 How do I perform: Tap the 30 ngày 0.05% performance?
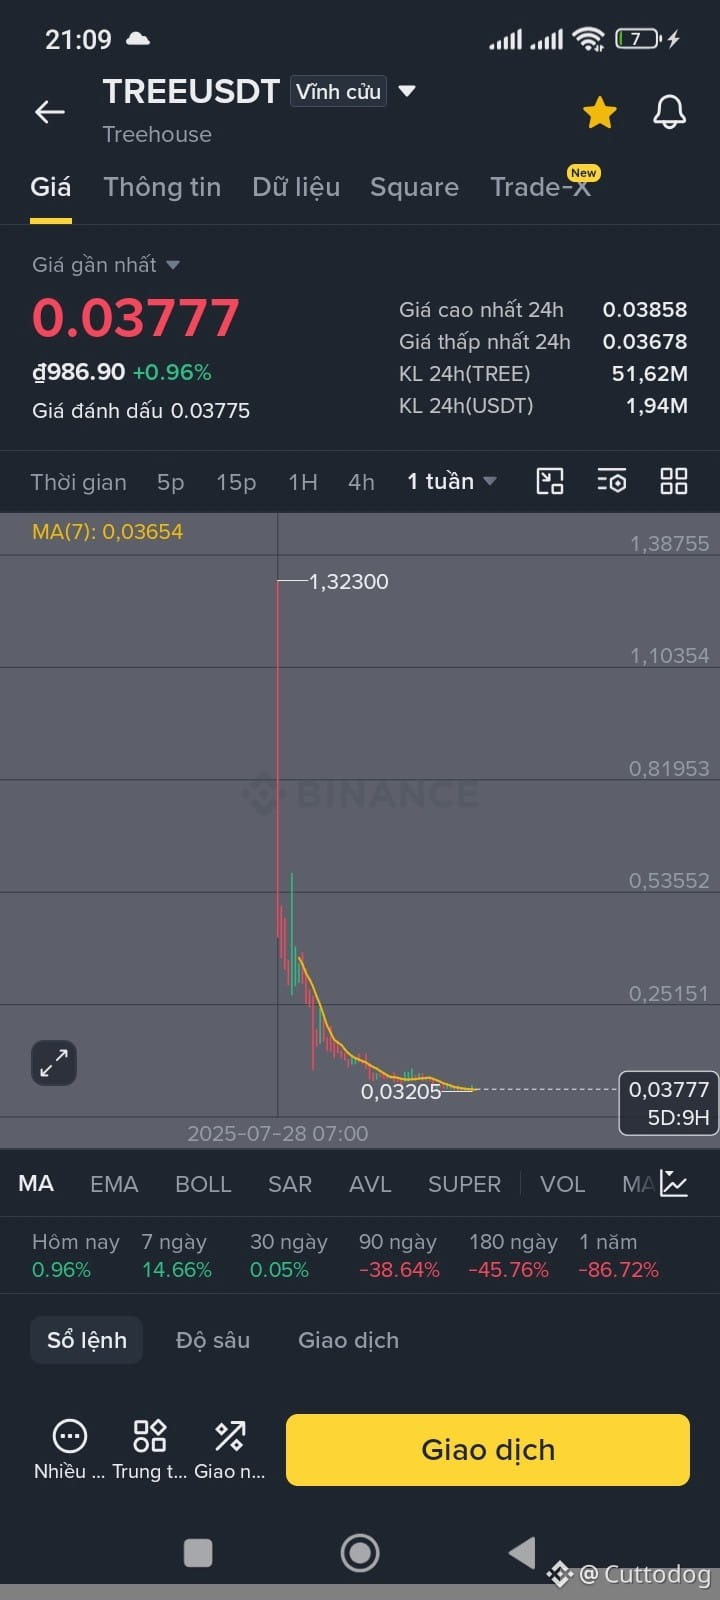click(289, 1256)
